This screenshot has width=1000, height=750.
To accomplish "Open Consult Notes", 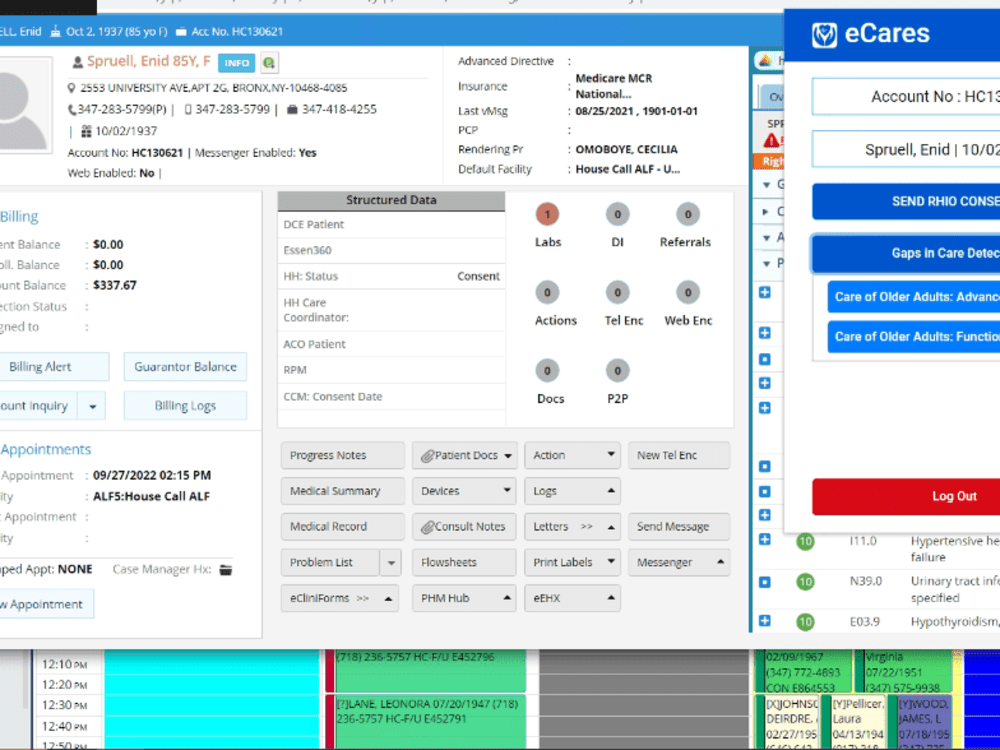I will pos(464,527).
